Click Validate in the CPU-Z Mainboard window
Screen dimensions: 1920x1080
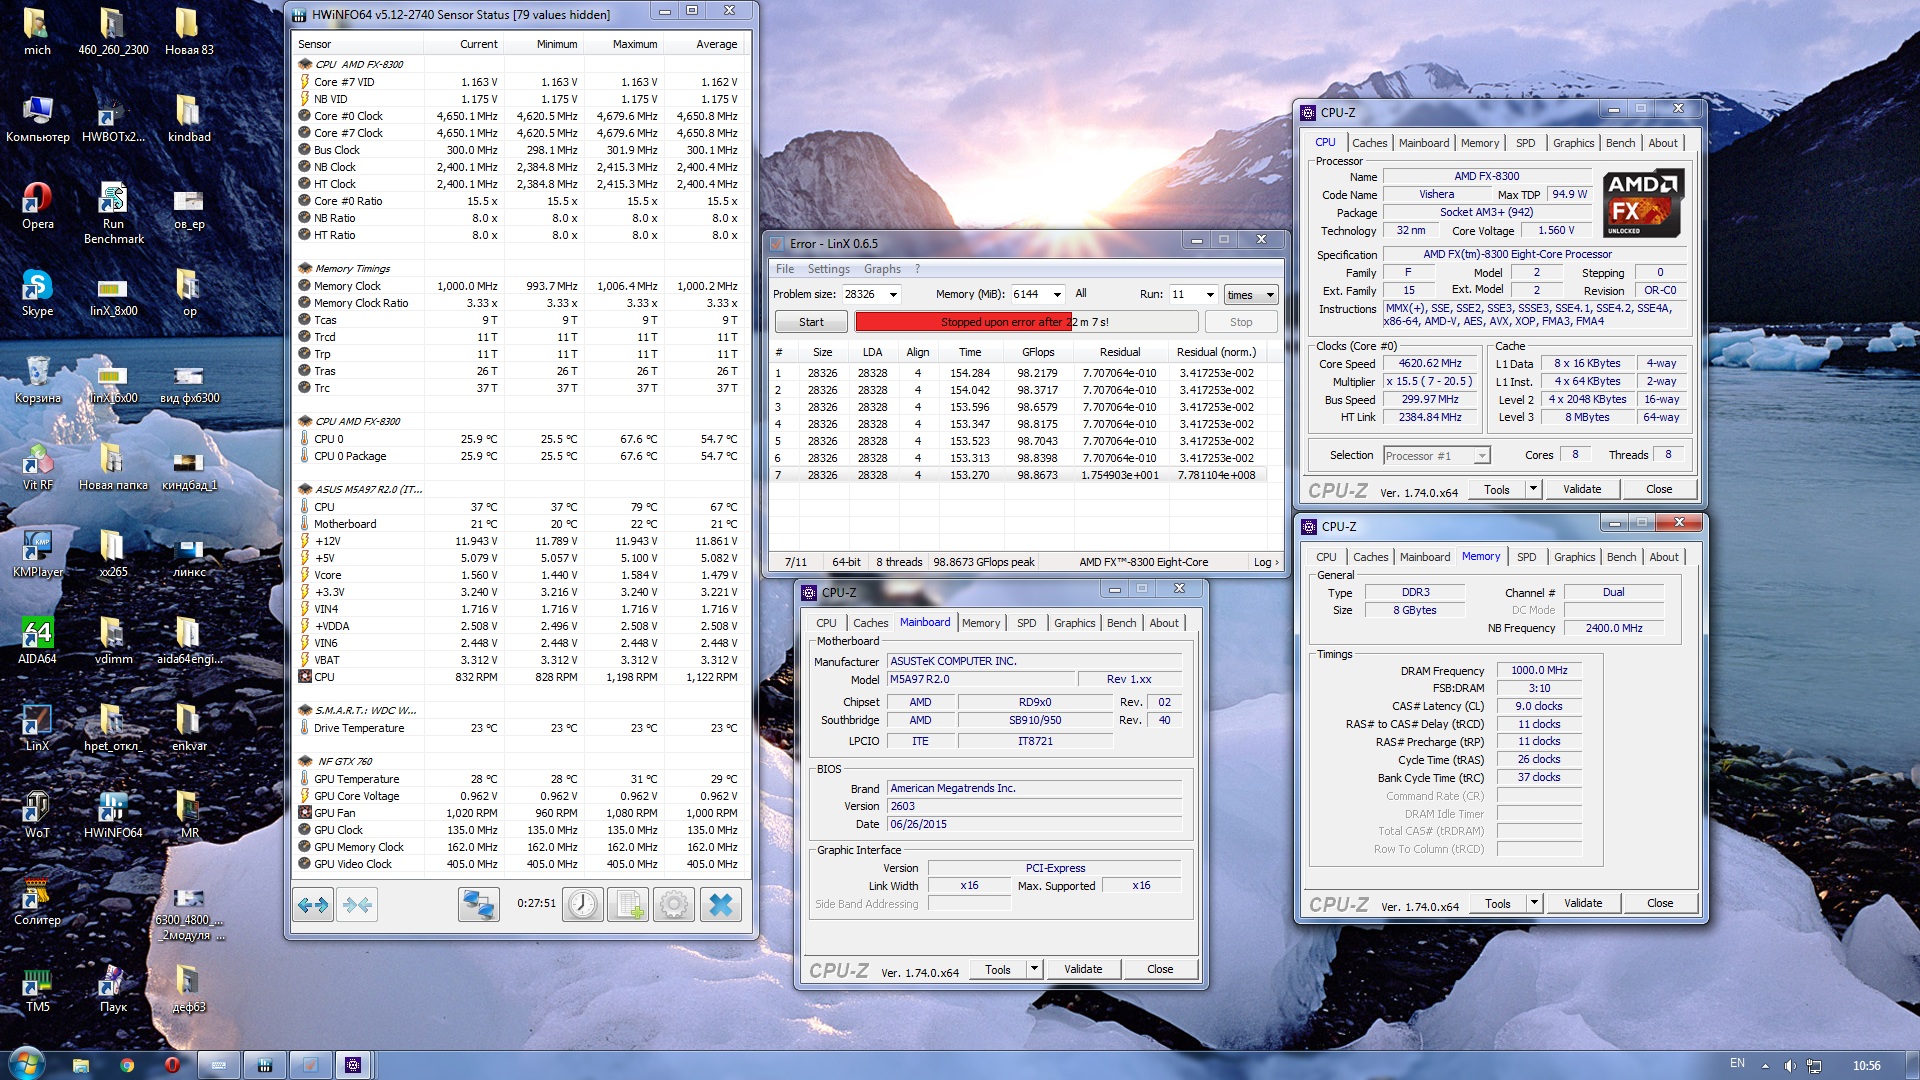(x=1083, y=969)
